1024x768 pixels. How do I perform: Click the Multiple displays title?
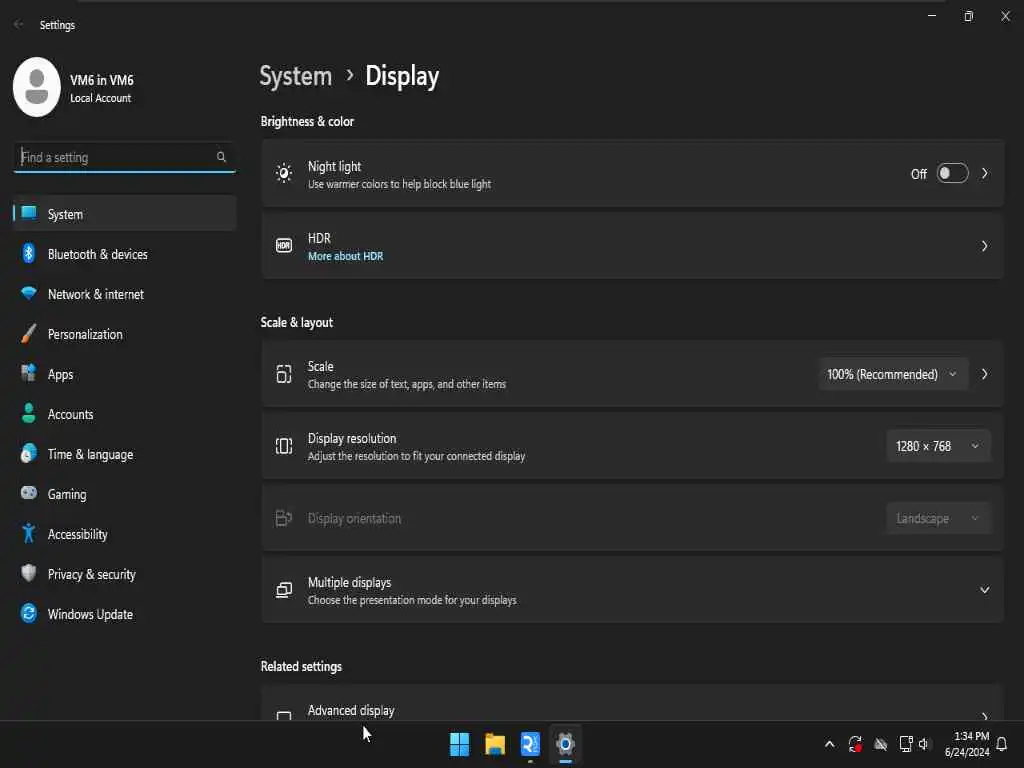[349, 582]
